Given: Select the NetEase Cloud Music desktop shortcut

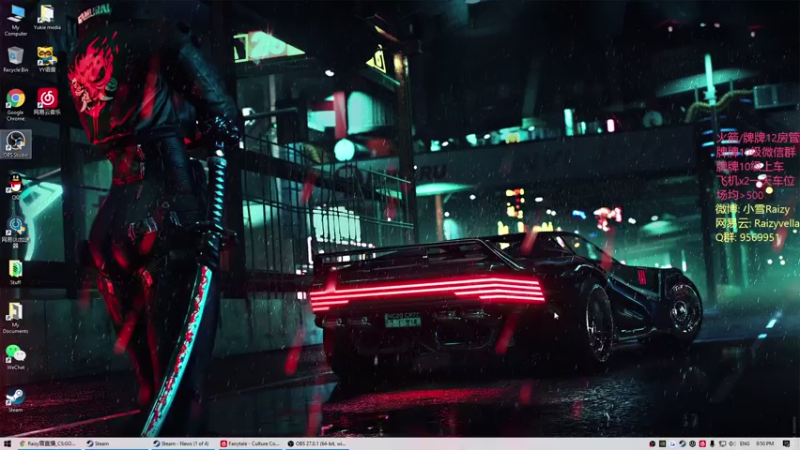Looking at the screenshot, I should point(47,101).
